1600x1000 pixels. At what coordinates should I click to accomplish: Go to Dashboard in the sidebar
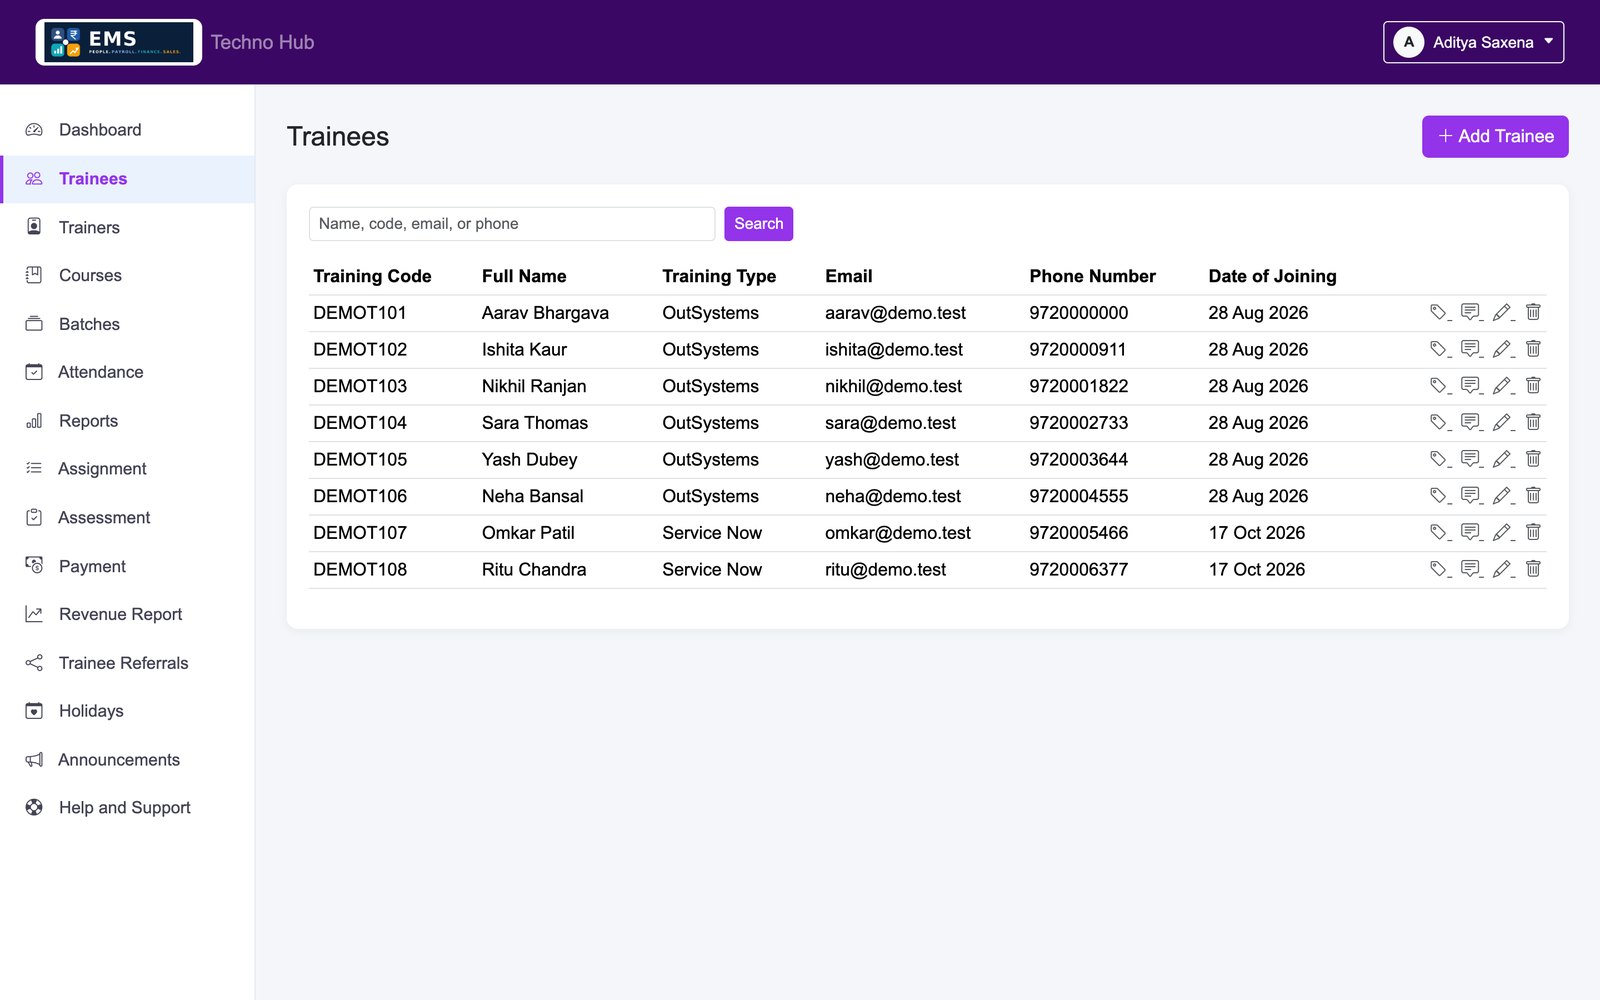127,130
